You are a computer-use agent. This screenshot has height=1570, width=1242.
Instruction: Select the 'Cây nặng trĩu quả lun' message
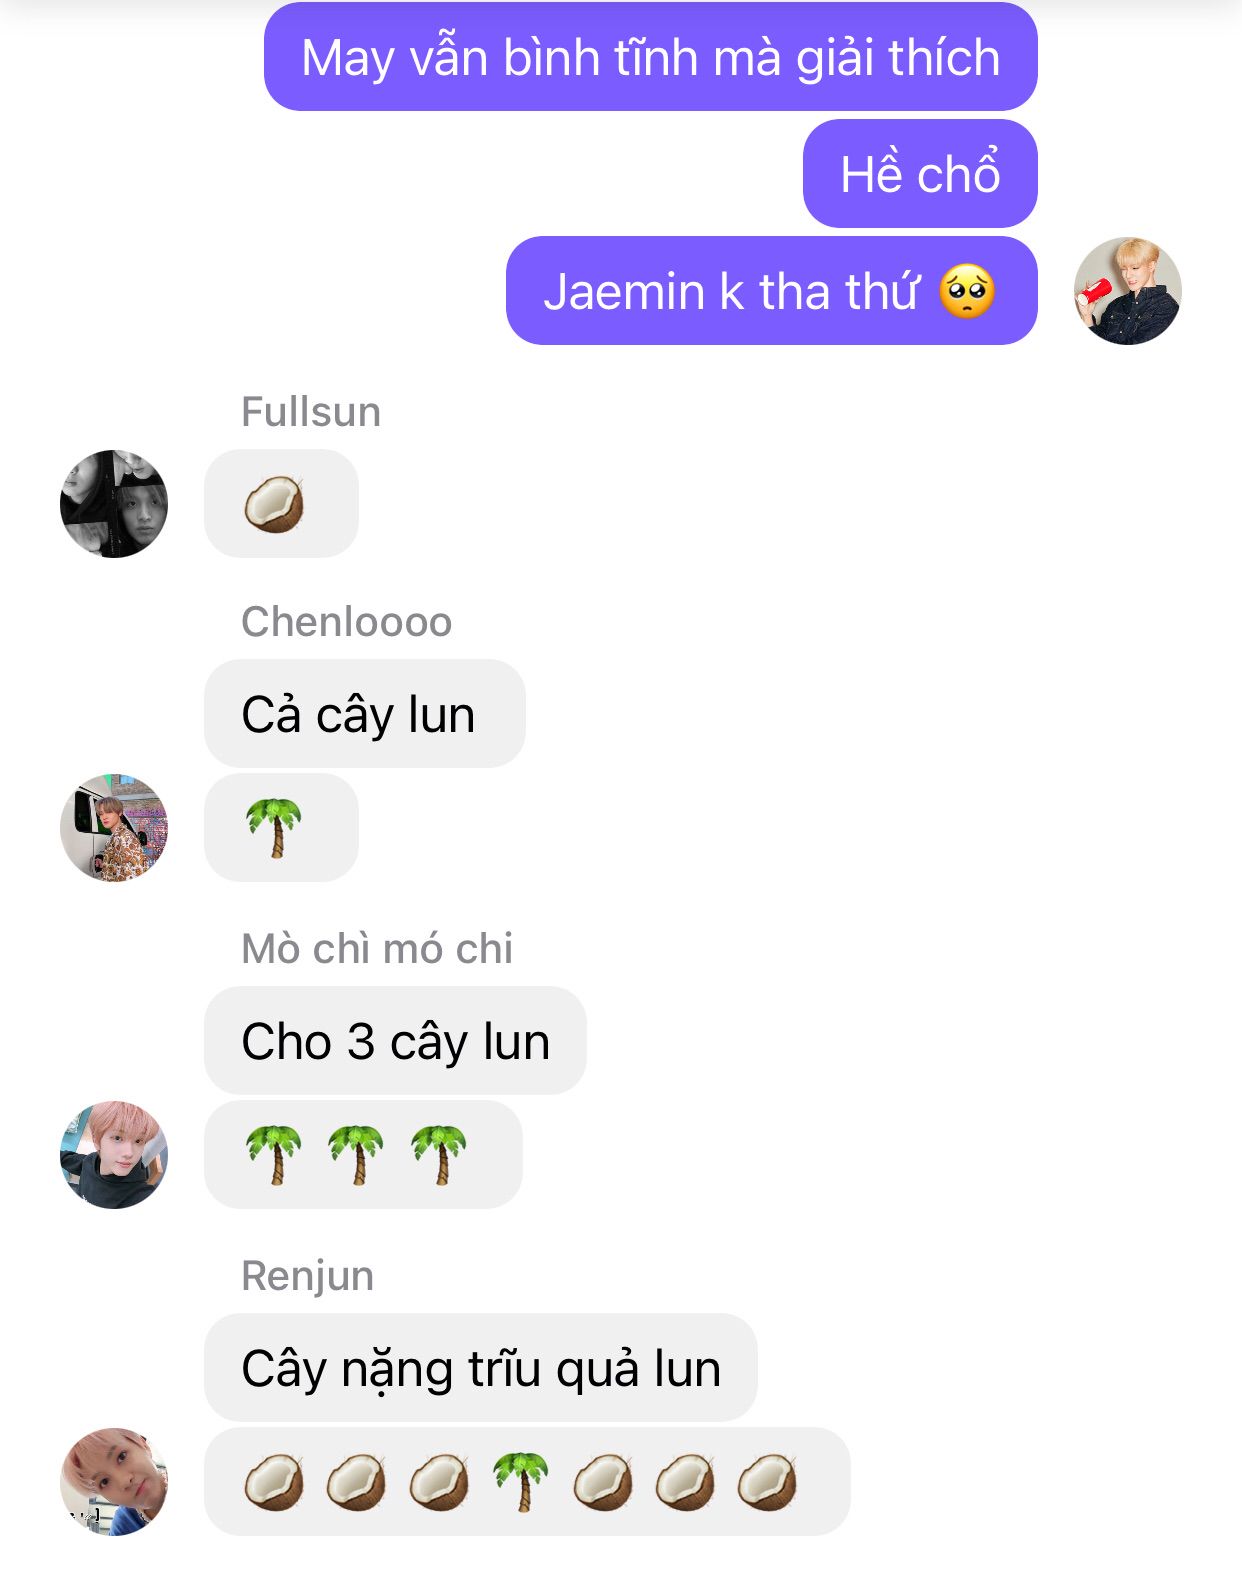(481, 1367)
